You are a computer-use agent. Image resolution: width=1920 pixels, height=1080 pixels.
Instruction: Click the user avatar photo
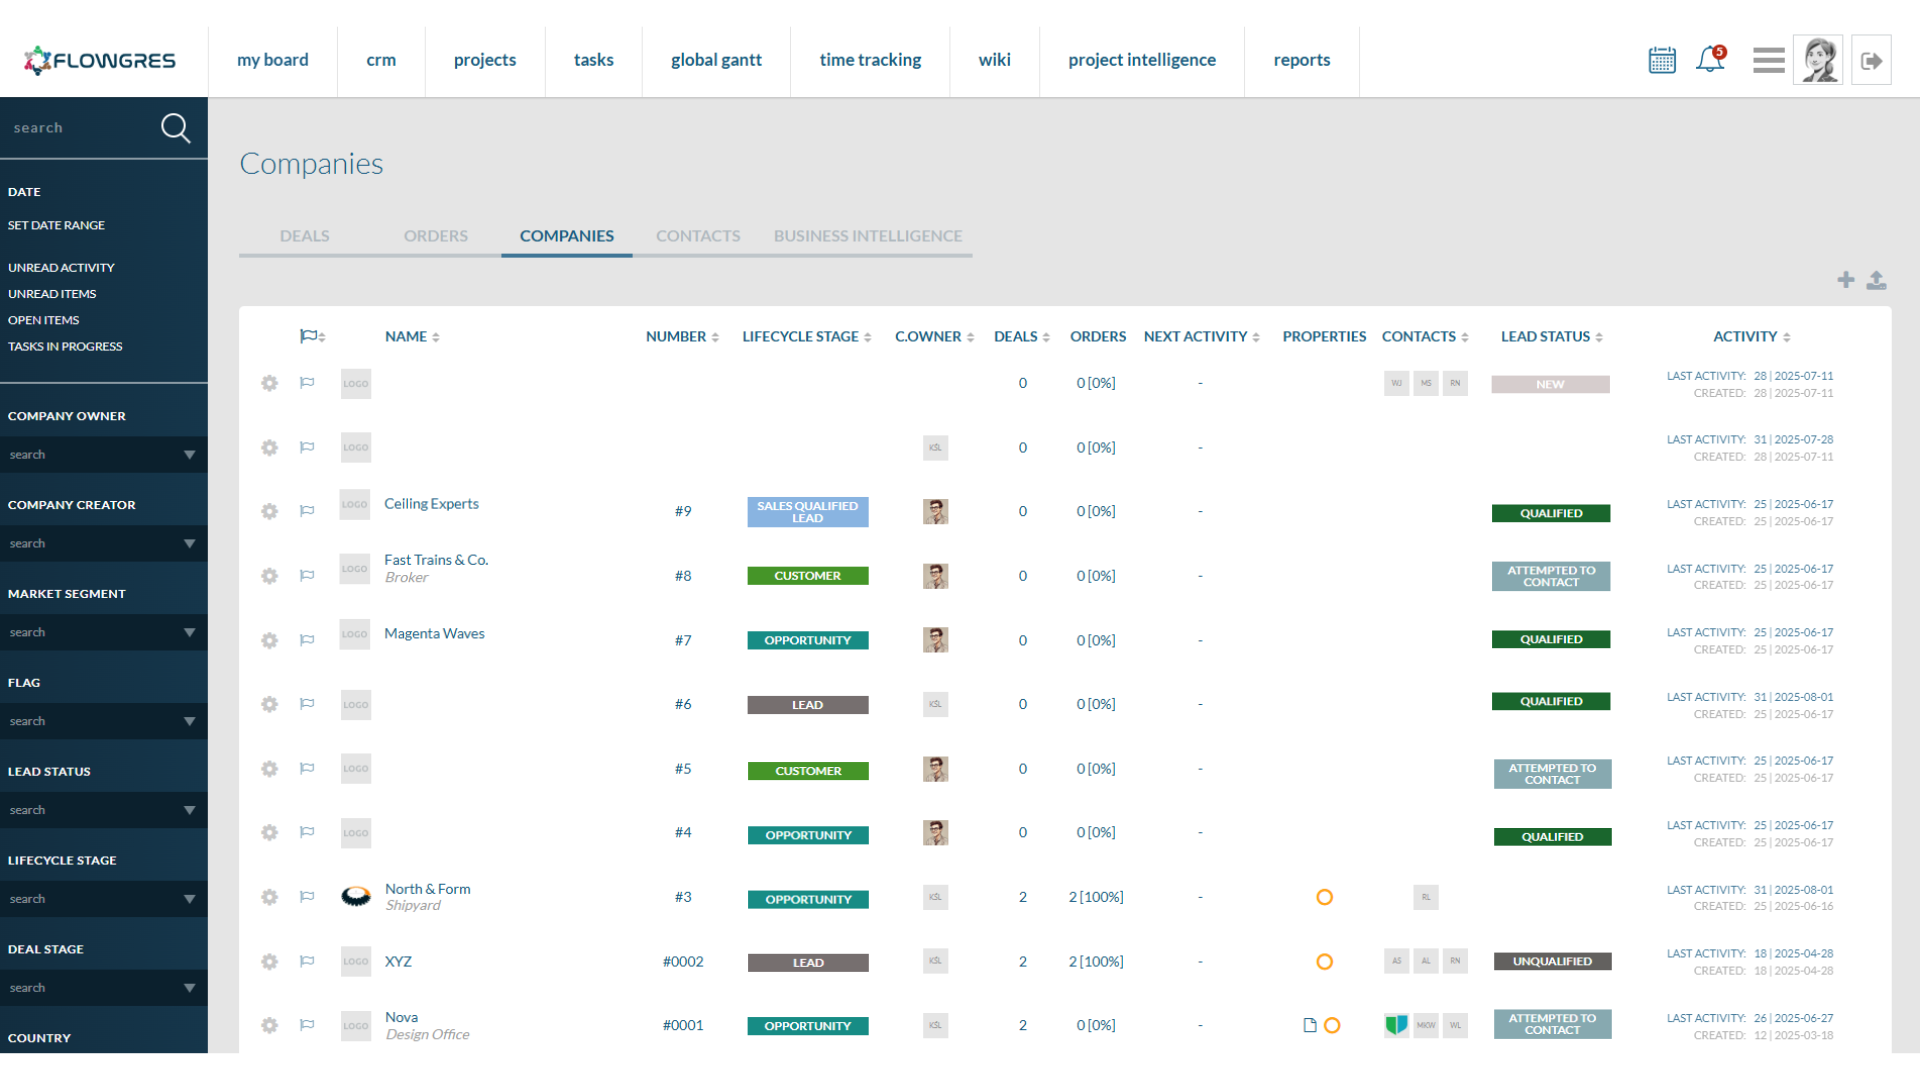(1818, 60)
